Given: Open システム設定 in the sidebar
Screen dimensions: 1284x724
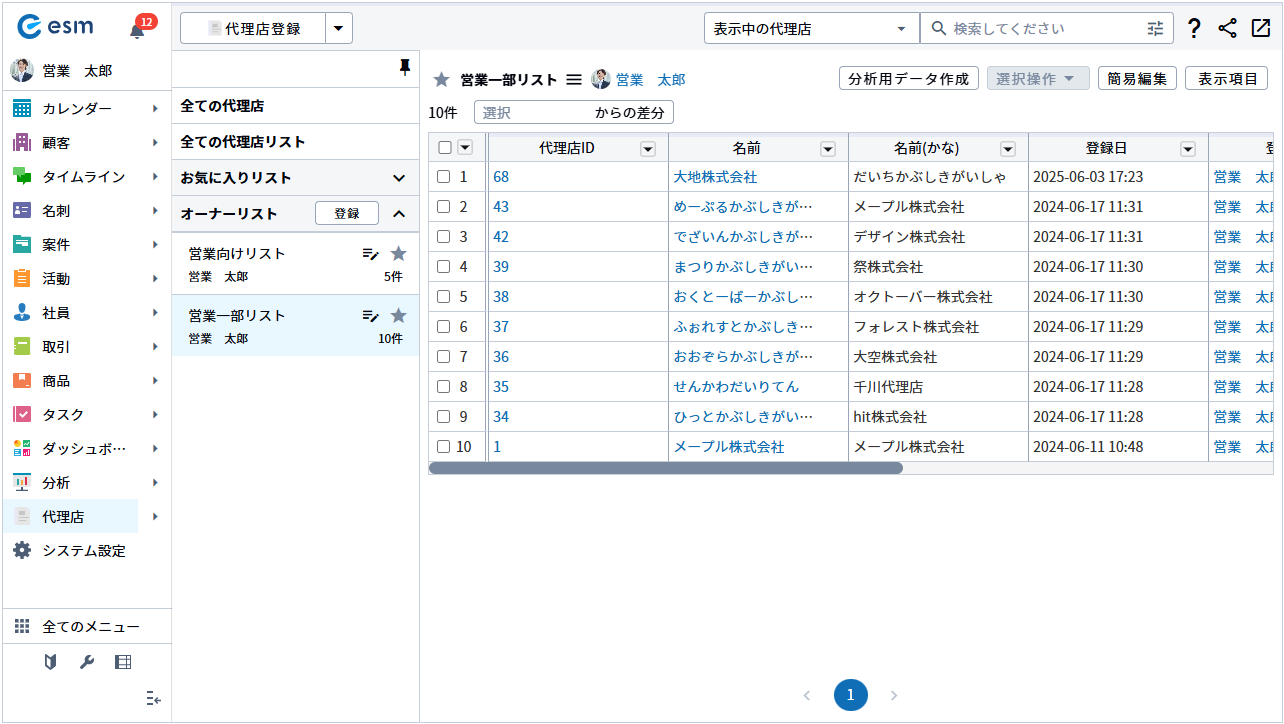Looking at the screenshot, I should point(86,551).
